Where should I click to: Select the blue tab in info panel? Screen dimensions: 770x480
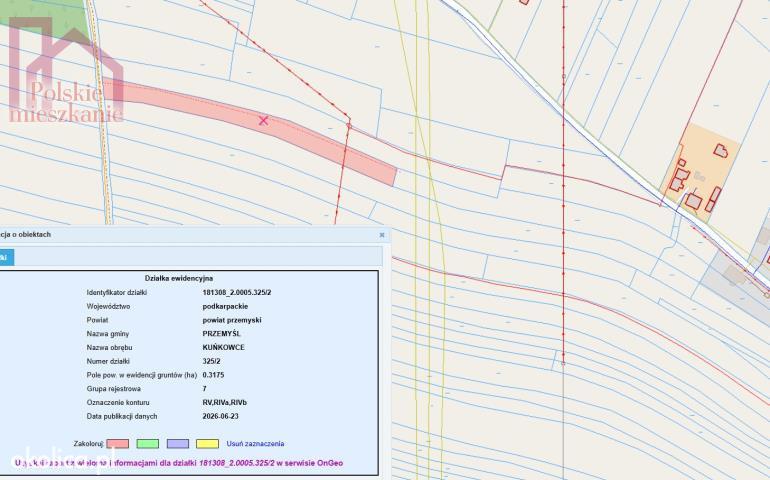6,257
